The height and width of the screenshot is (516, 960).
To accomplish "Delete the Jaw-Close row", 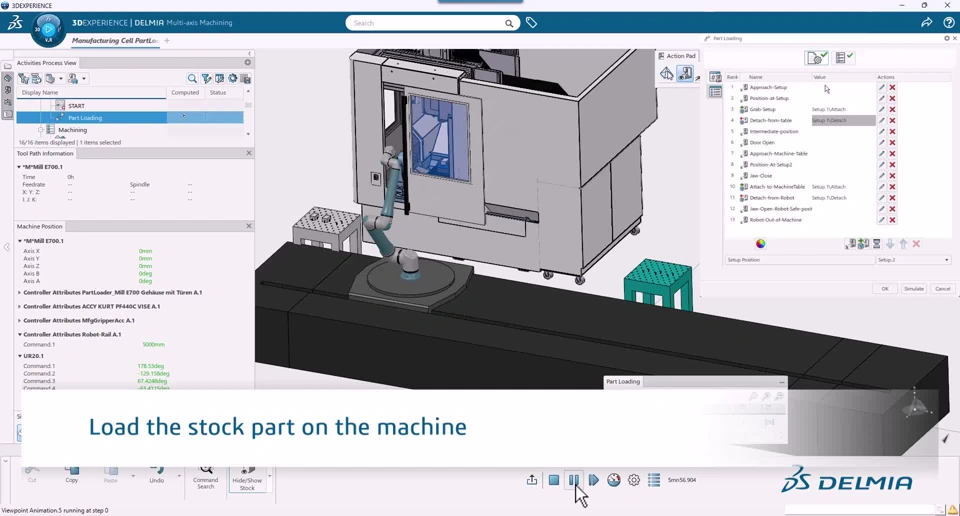I will pos(893,176).
